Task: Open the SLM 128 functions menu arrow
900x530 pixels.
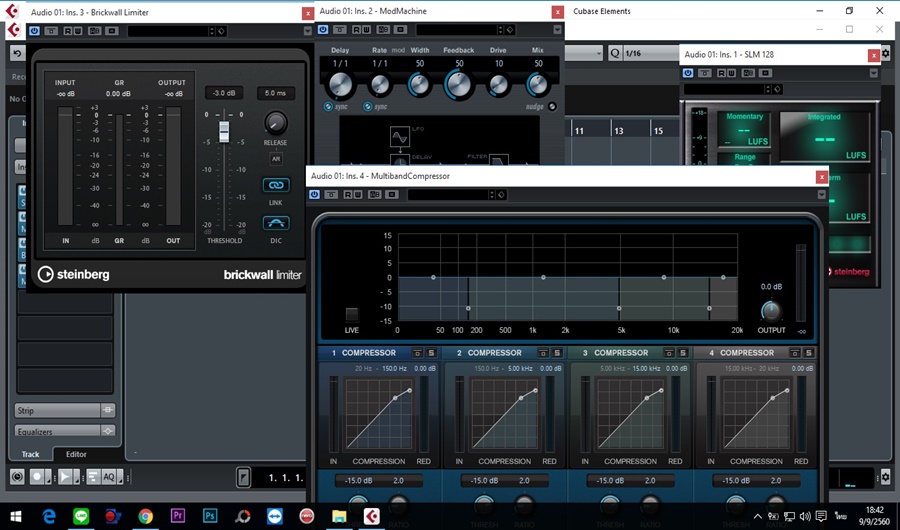Action: click(874, 73)
